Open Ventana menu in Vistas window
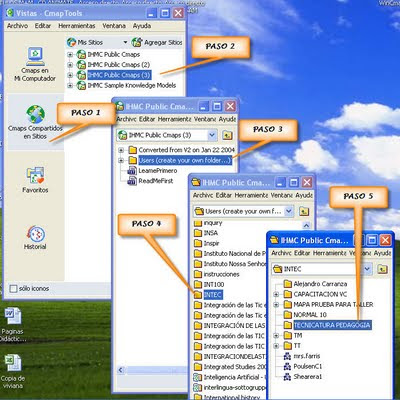Screen dimensions: 400x400 pyautogui.click(x=114, y=26)
